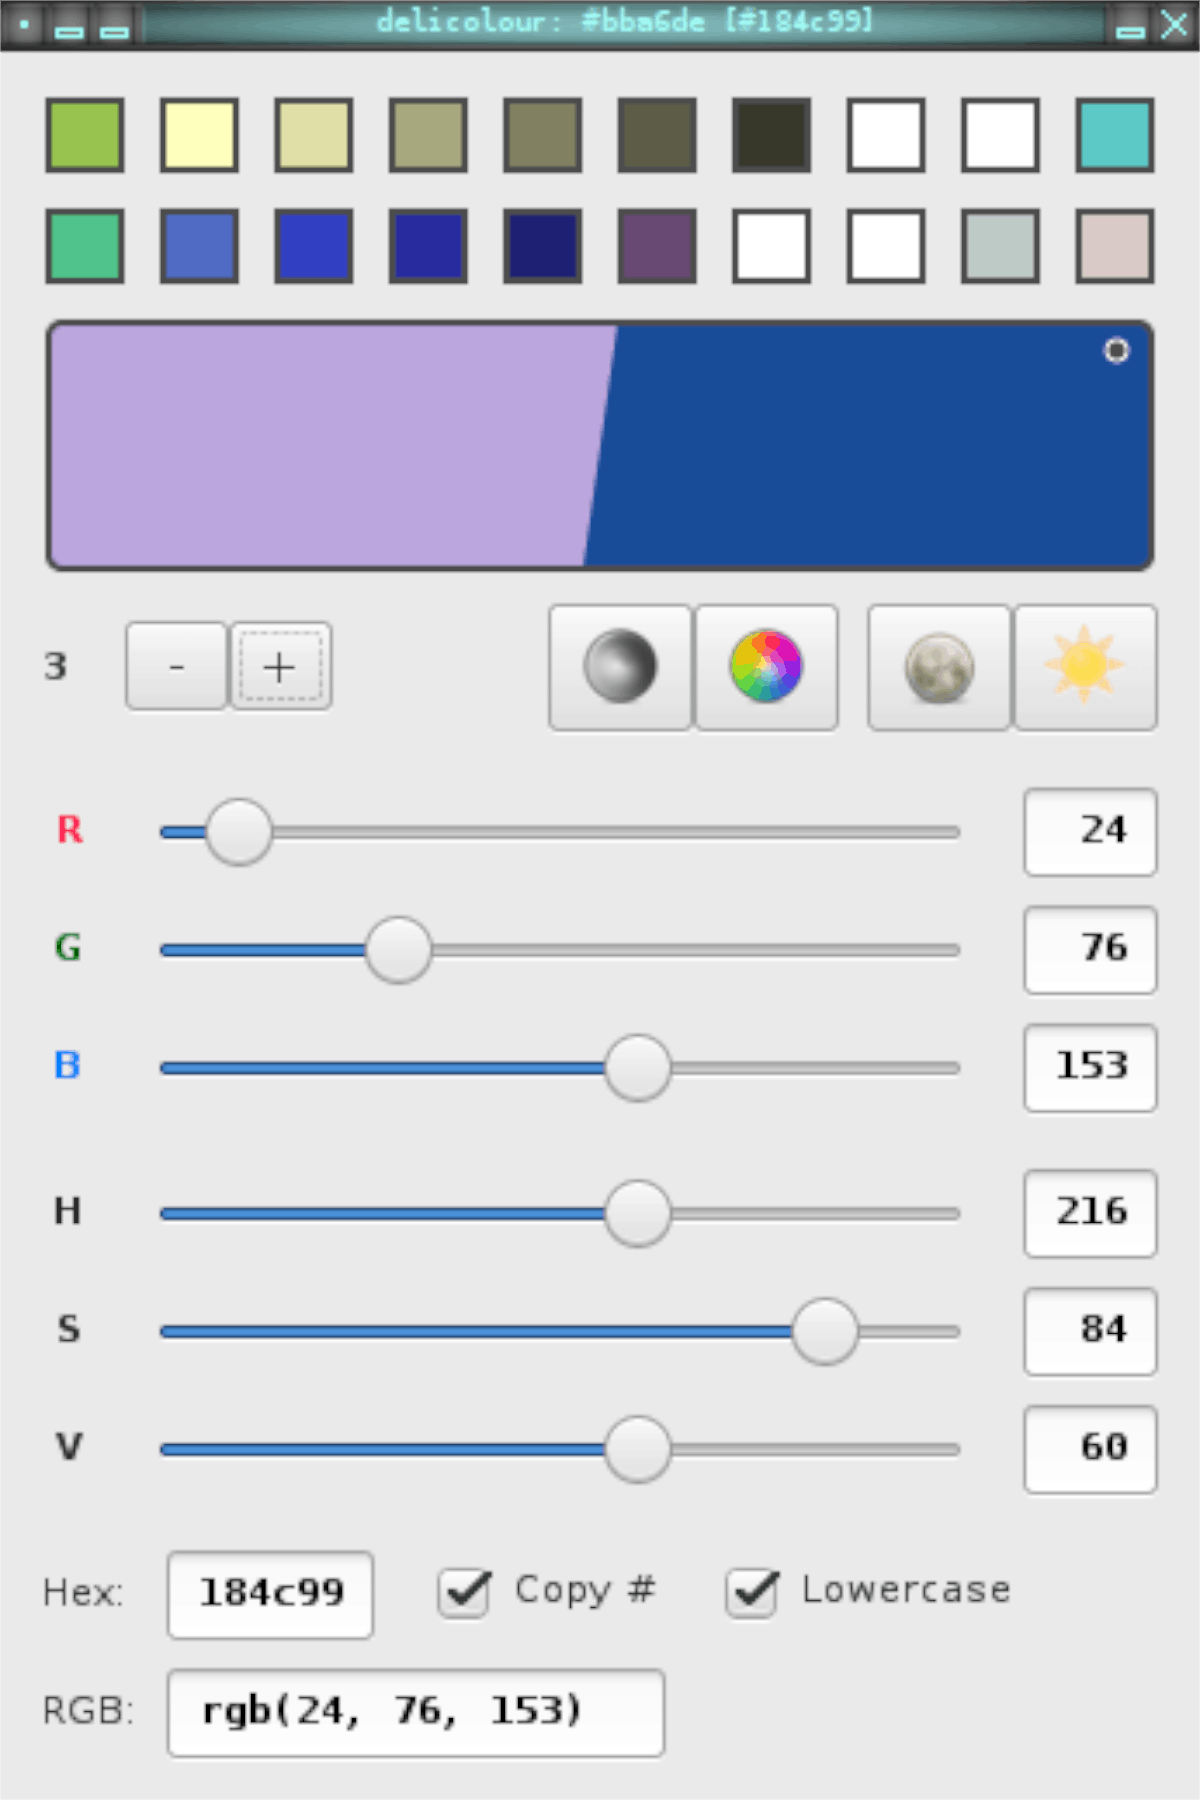Click the plus button next to 3
Image resolution: width=1200 pixels, height=1800 pixels.
(281, 667)
